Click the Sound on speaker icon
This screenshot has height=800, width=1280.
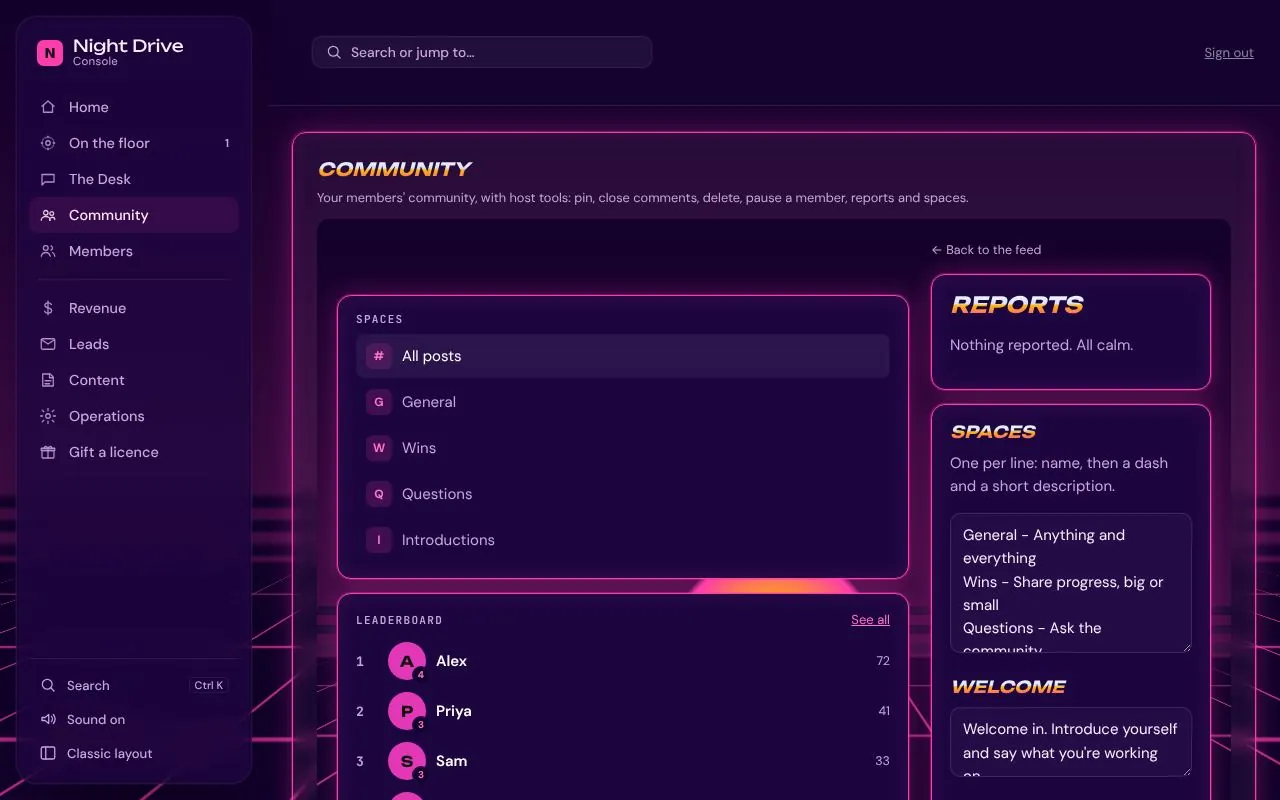pos(48,720)
